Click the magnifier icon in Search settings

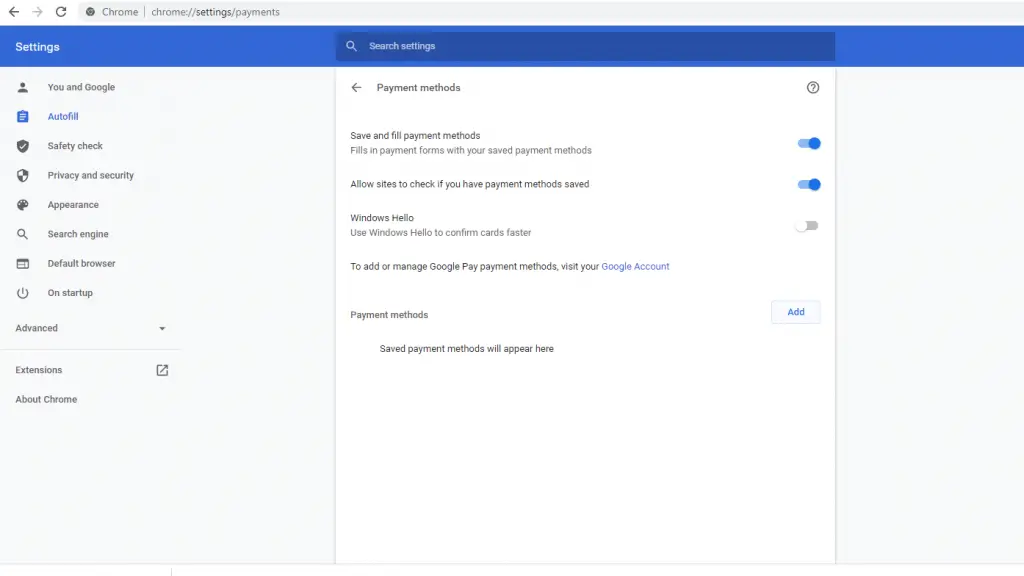point(351,46)
